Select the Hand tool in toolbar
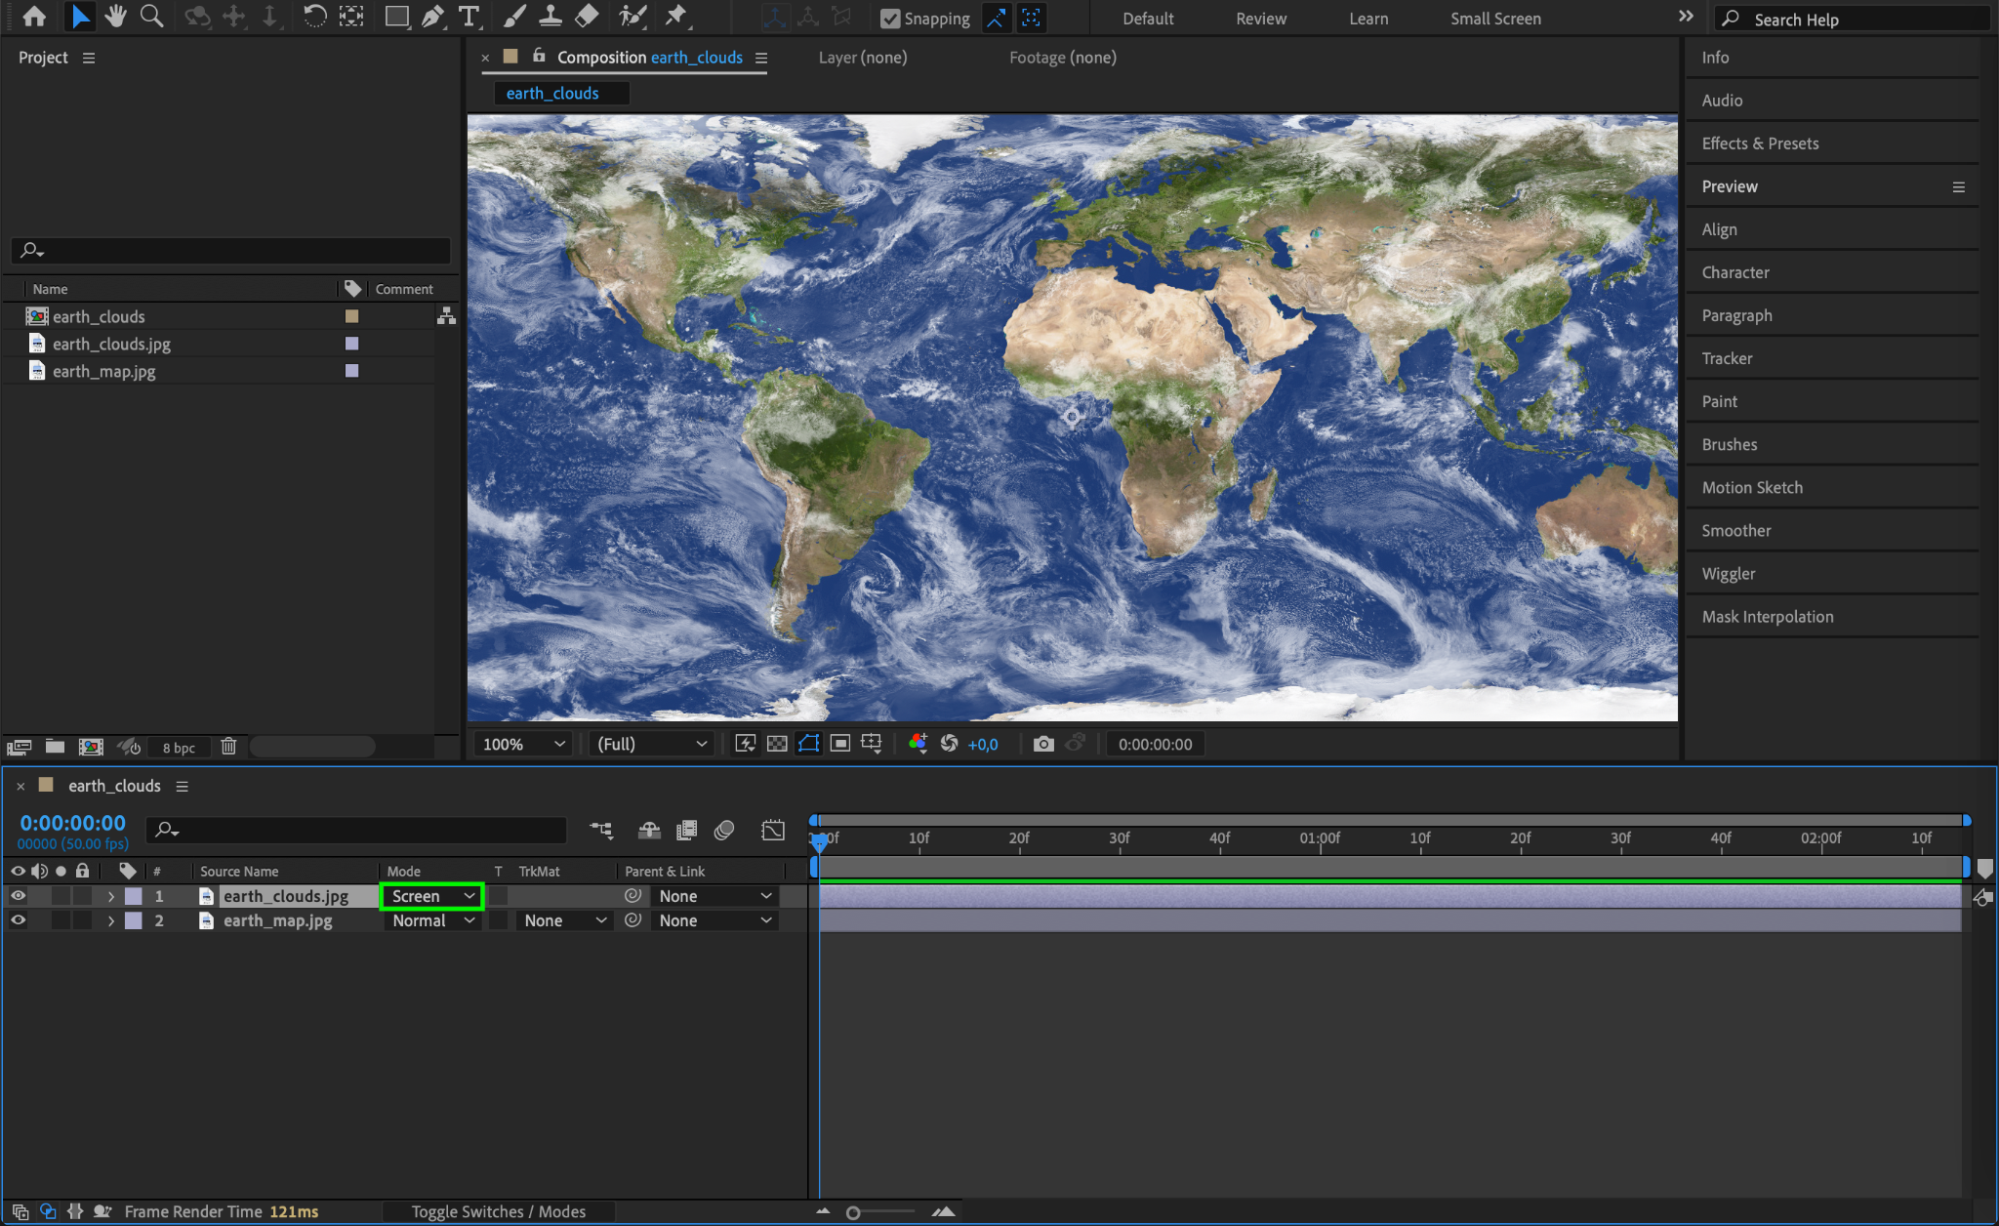The width and height of the screenshot is (1999, 1226). coord(116,16)
